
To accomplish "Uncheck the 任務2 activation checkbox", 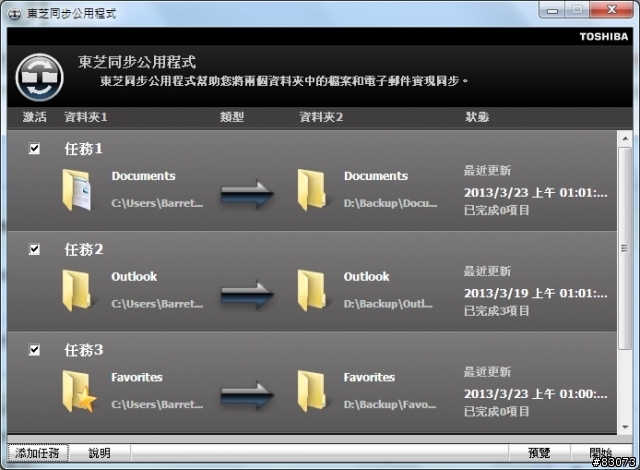I will tap(34, 249).
